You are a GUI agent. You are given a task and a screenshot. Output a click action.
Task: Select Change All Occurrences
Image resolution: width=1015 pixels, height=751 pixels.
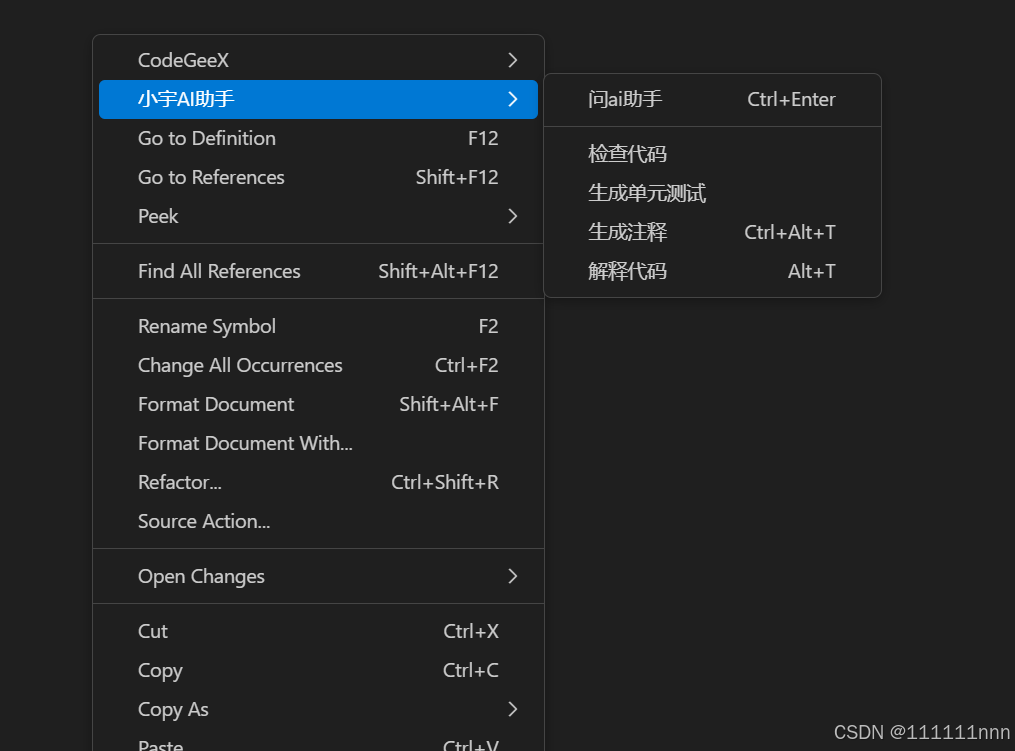pyautogui.click(x=240, y=365)
